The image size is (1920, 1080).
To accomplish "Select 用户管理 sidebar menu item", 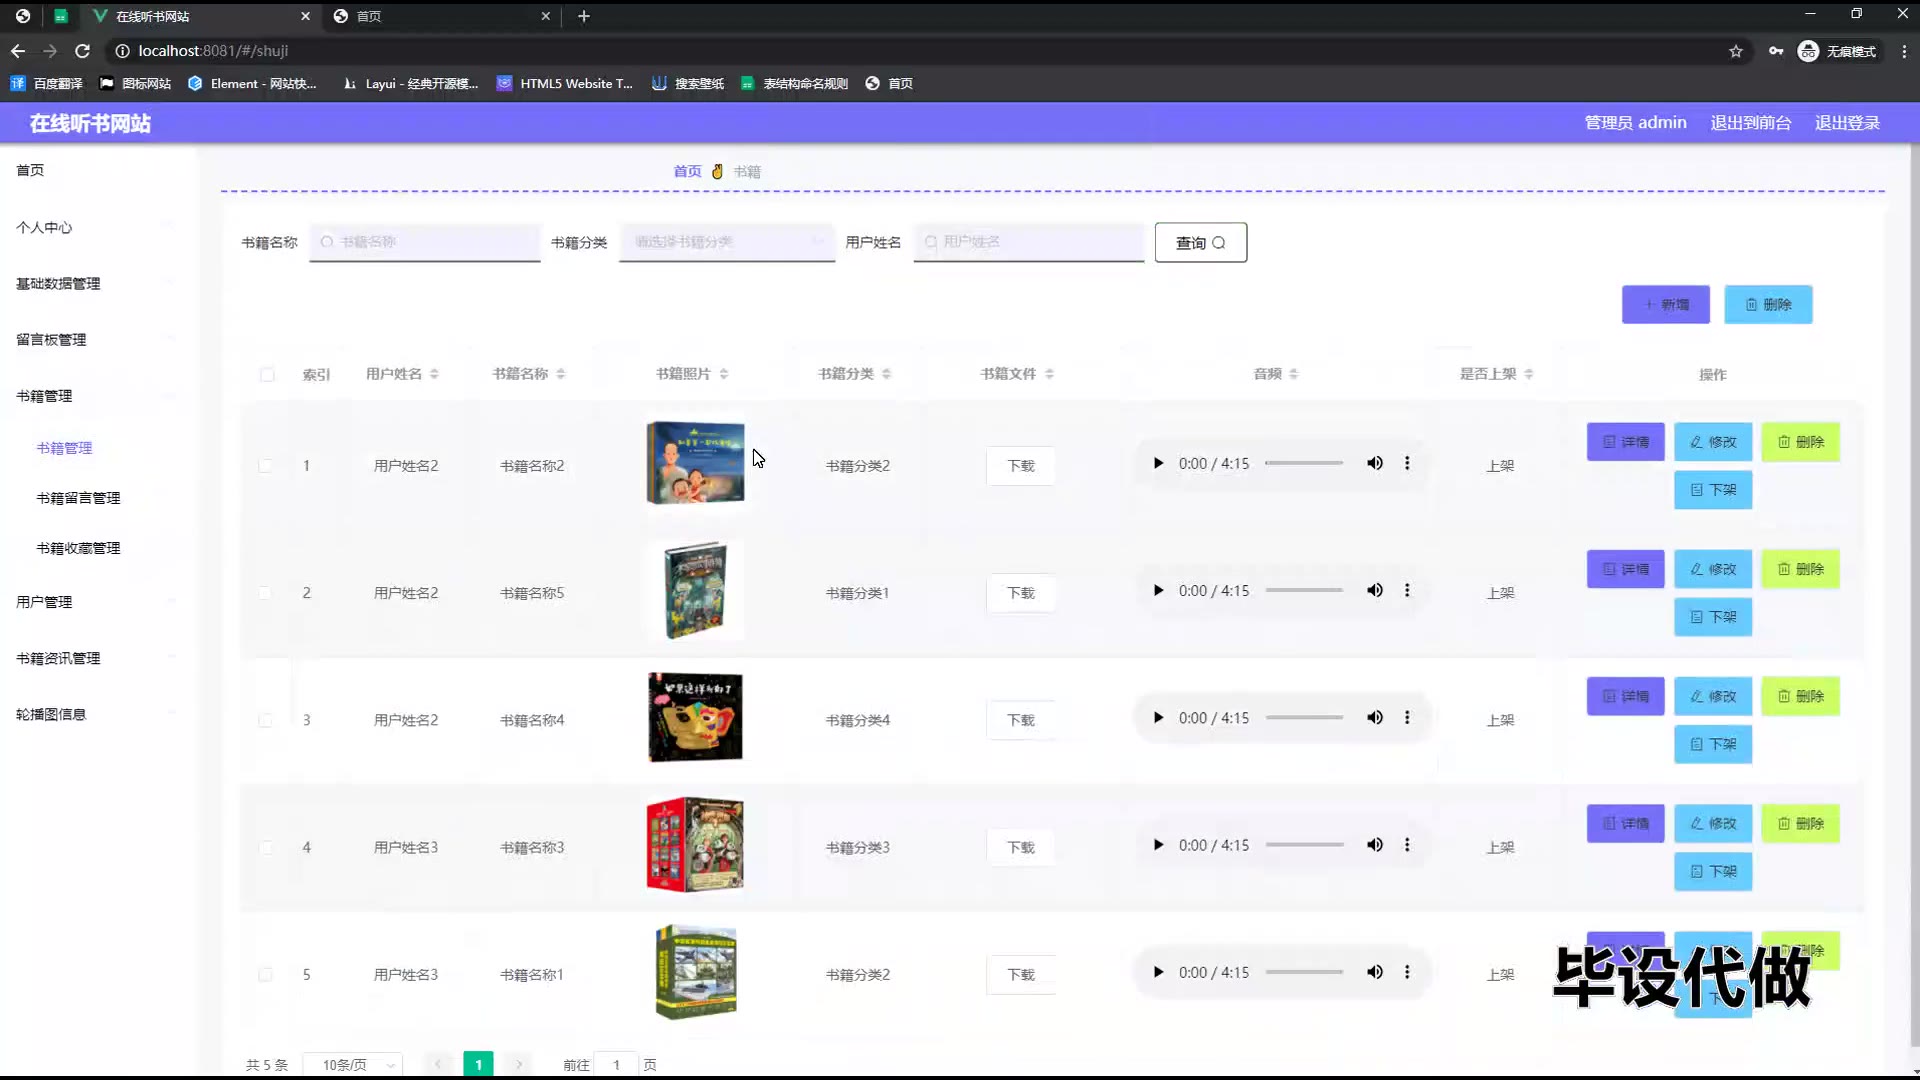I will [x=44, y=602].
